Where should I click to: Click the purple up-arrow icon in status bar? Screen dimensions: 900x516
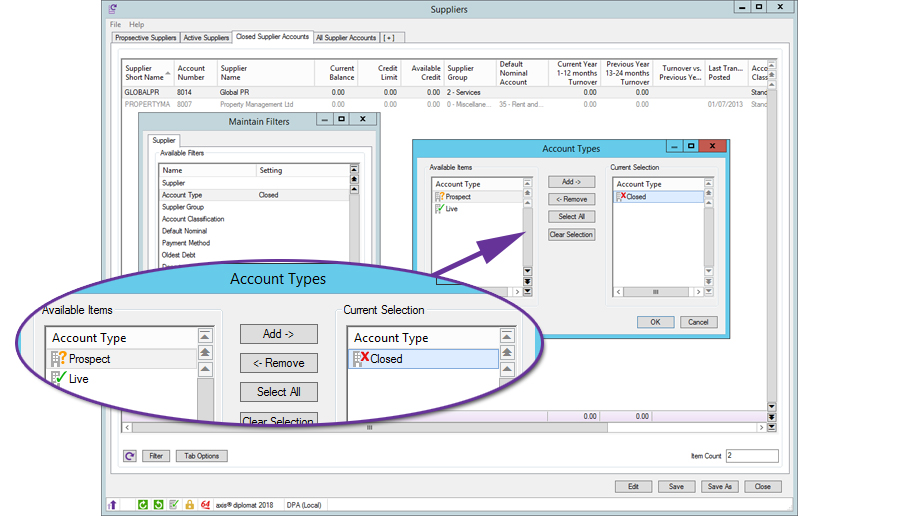pos(112,505)
